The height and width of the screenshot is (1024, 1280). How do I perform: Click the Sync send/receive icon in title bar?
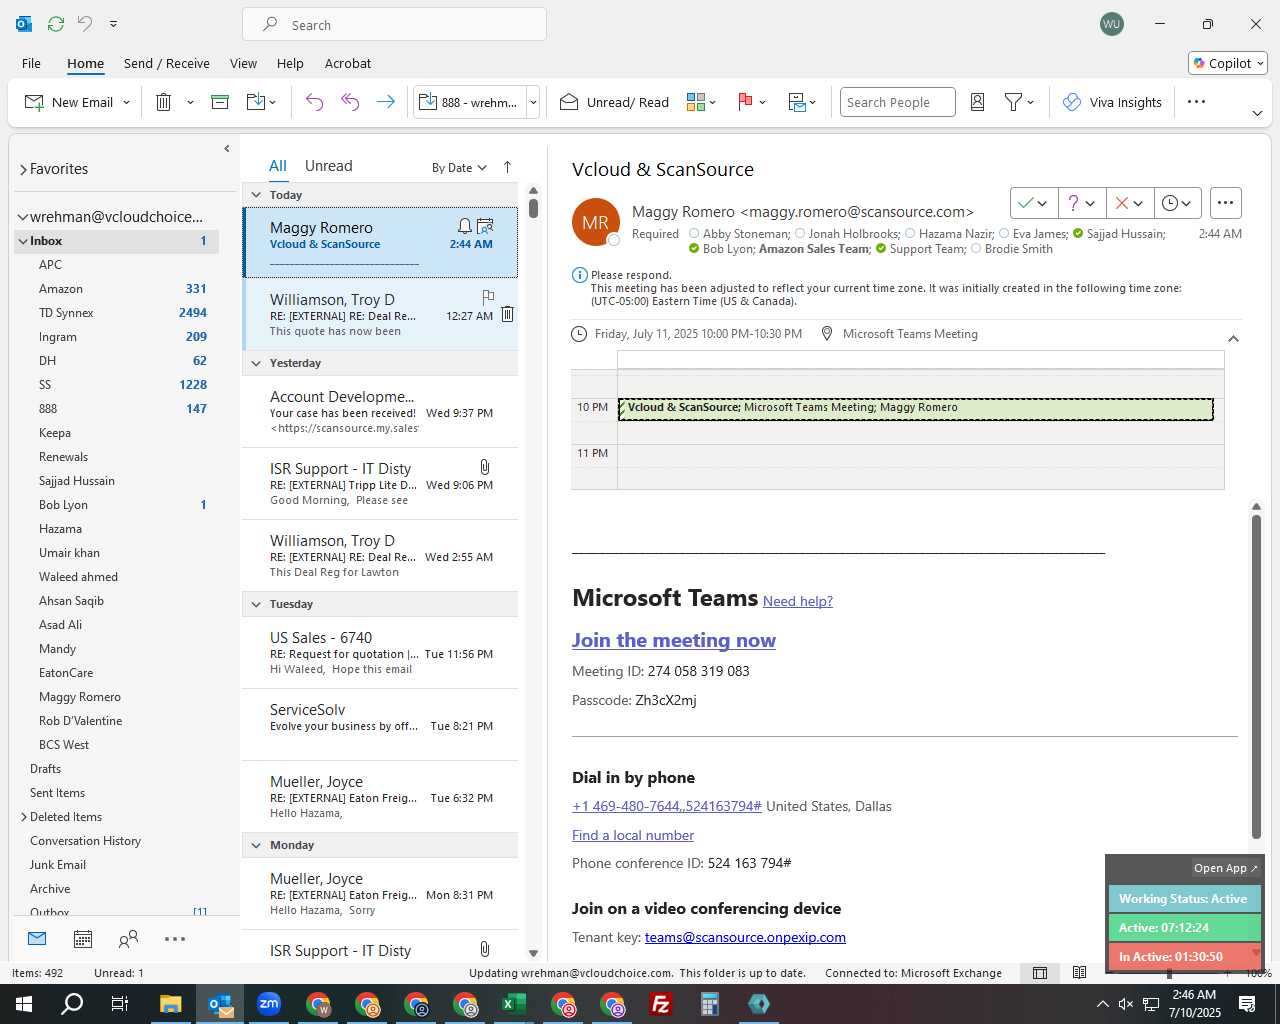click(x=56, y=23)
